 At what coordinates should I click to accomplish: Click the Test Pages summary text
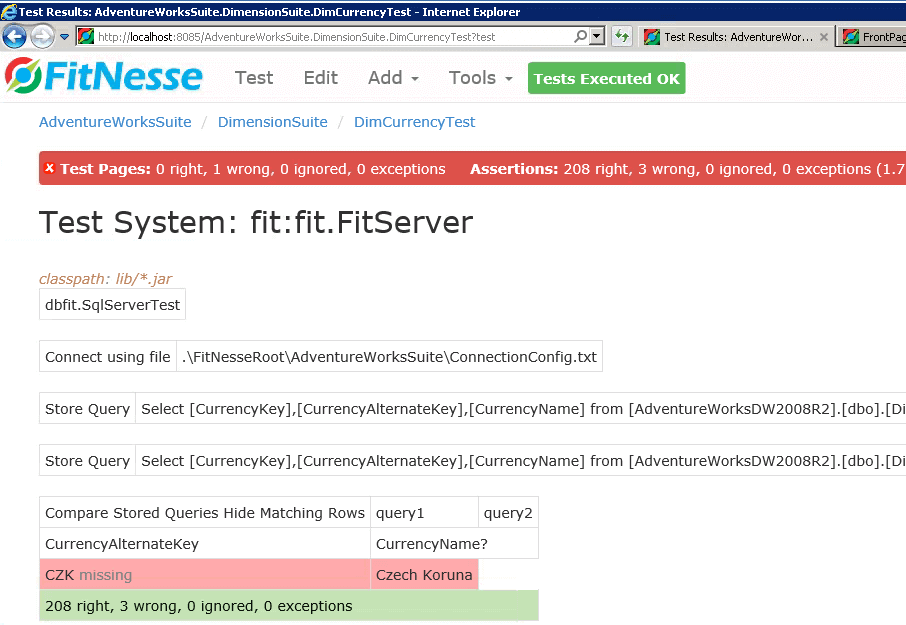pyautogui.click(x=253, y=169)
